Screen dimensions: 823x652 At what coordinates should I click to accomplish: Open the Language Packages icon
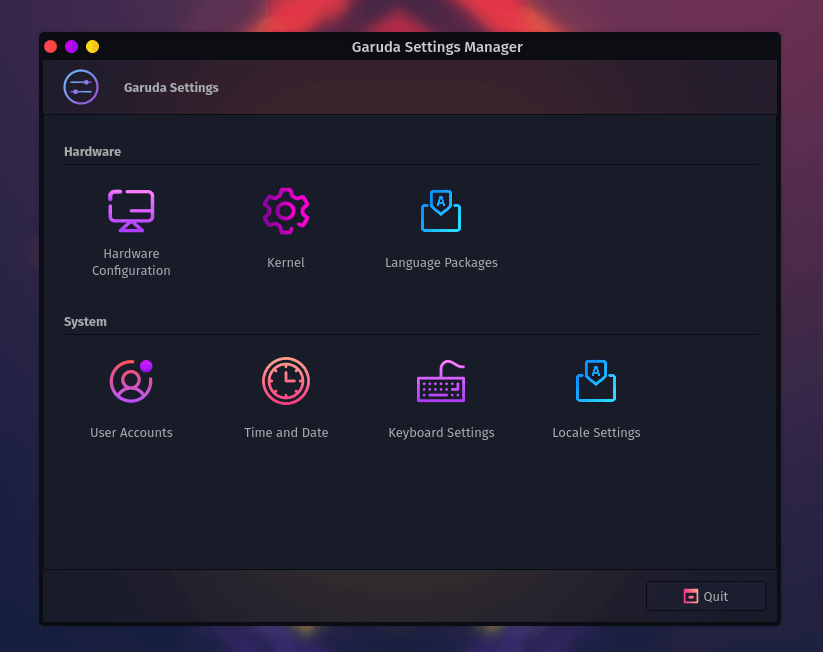(441, 210)
